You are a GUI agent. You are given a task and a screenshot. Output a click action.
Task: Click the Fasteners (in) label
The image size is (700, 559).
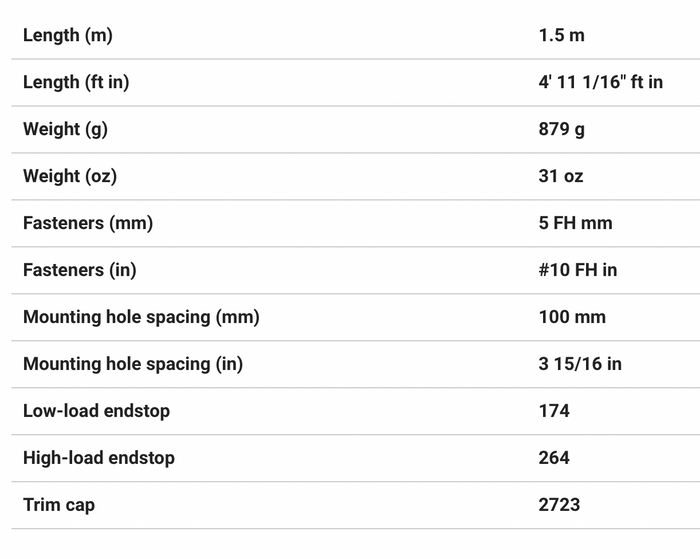[x=79, y=270]
